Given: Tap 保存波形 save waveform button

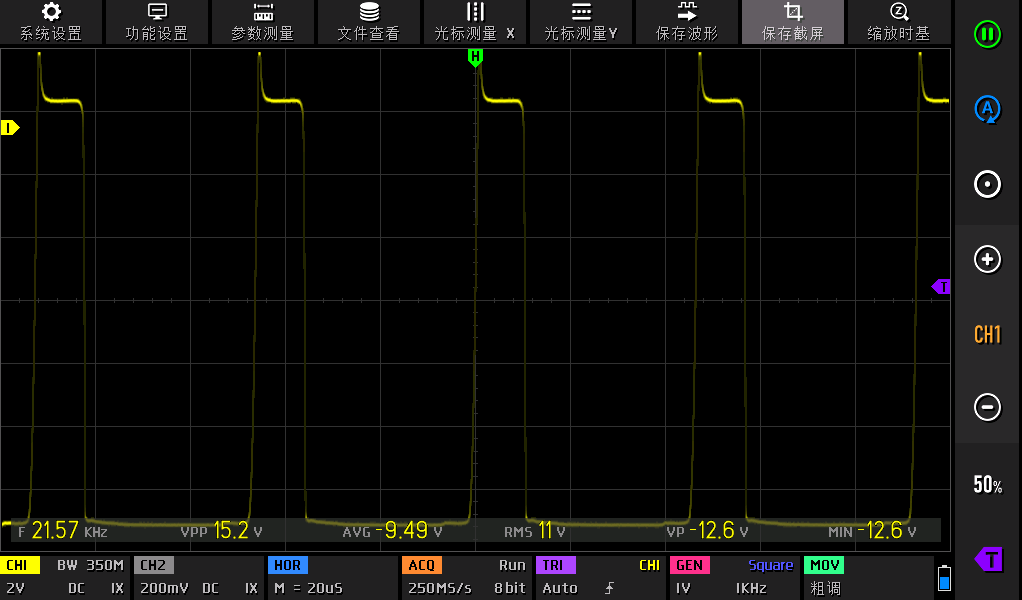Looking at the screenshot, I should (x=686, y=22).
